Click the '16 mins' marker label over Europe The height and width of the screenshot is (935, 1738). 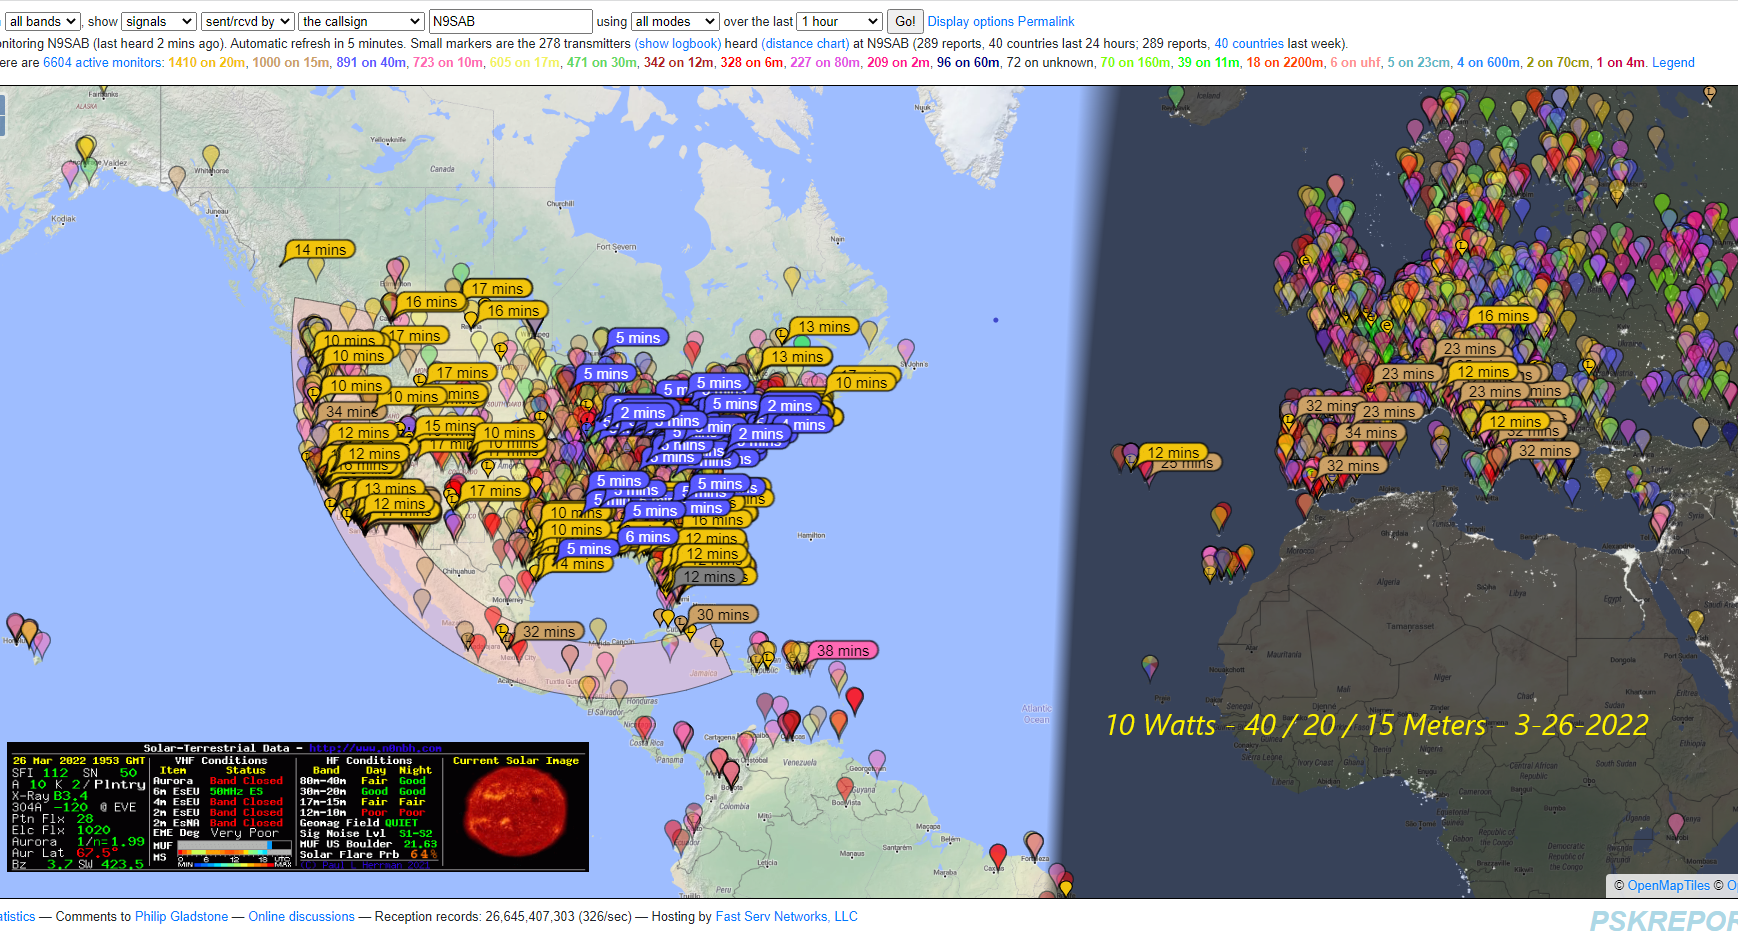coord(1504,316)
